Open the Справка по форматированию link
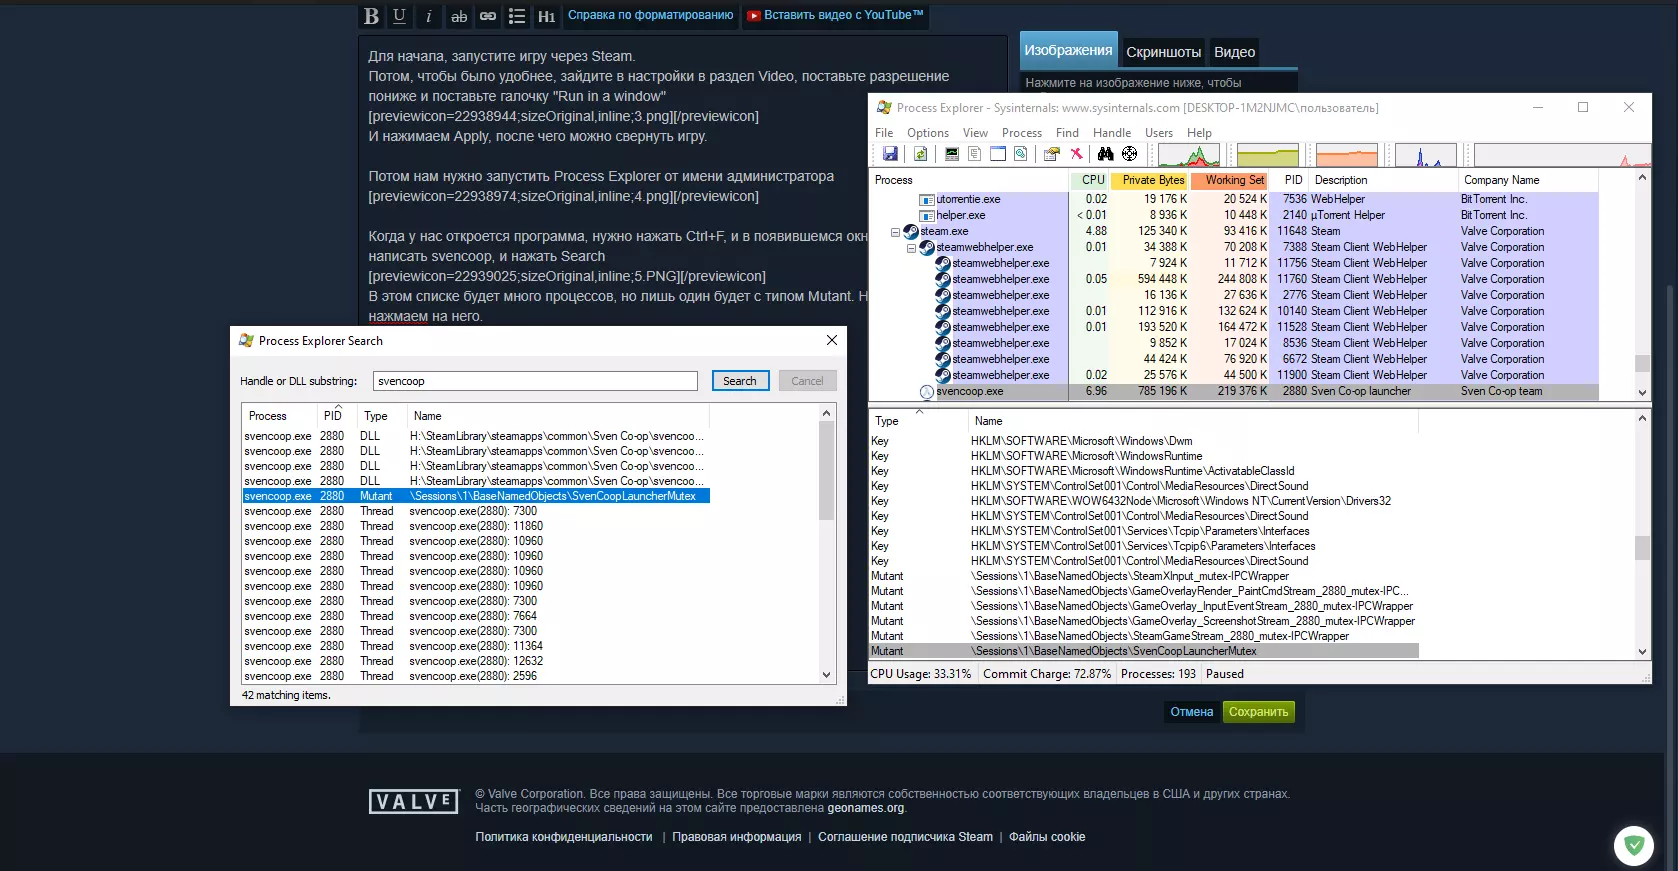 [651, 15]
